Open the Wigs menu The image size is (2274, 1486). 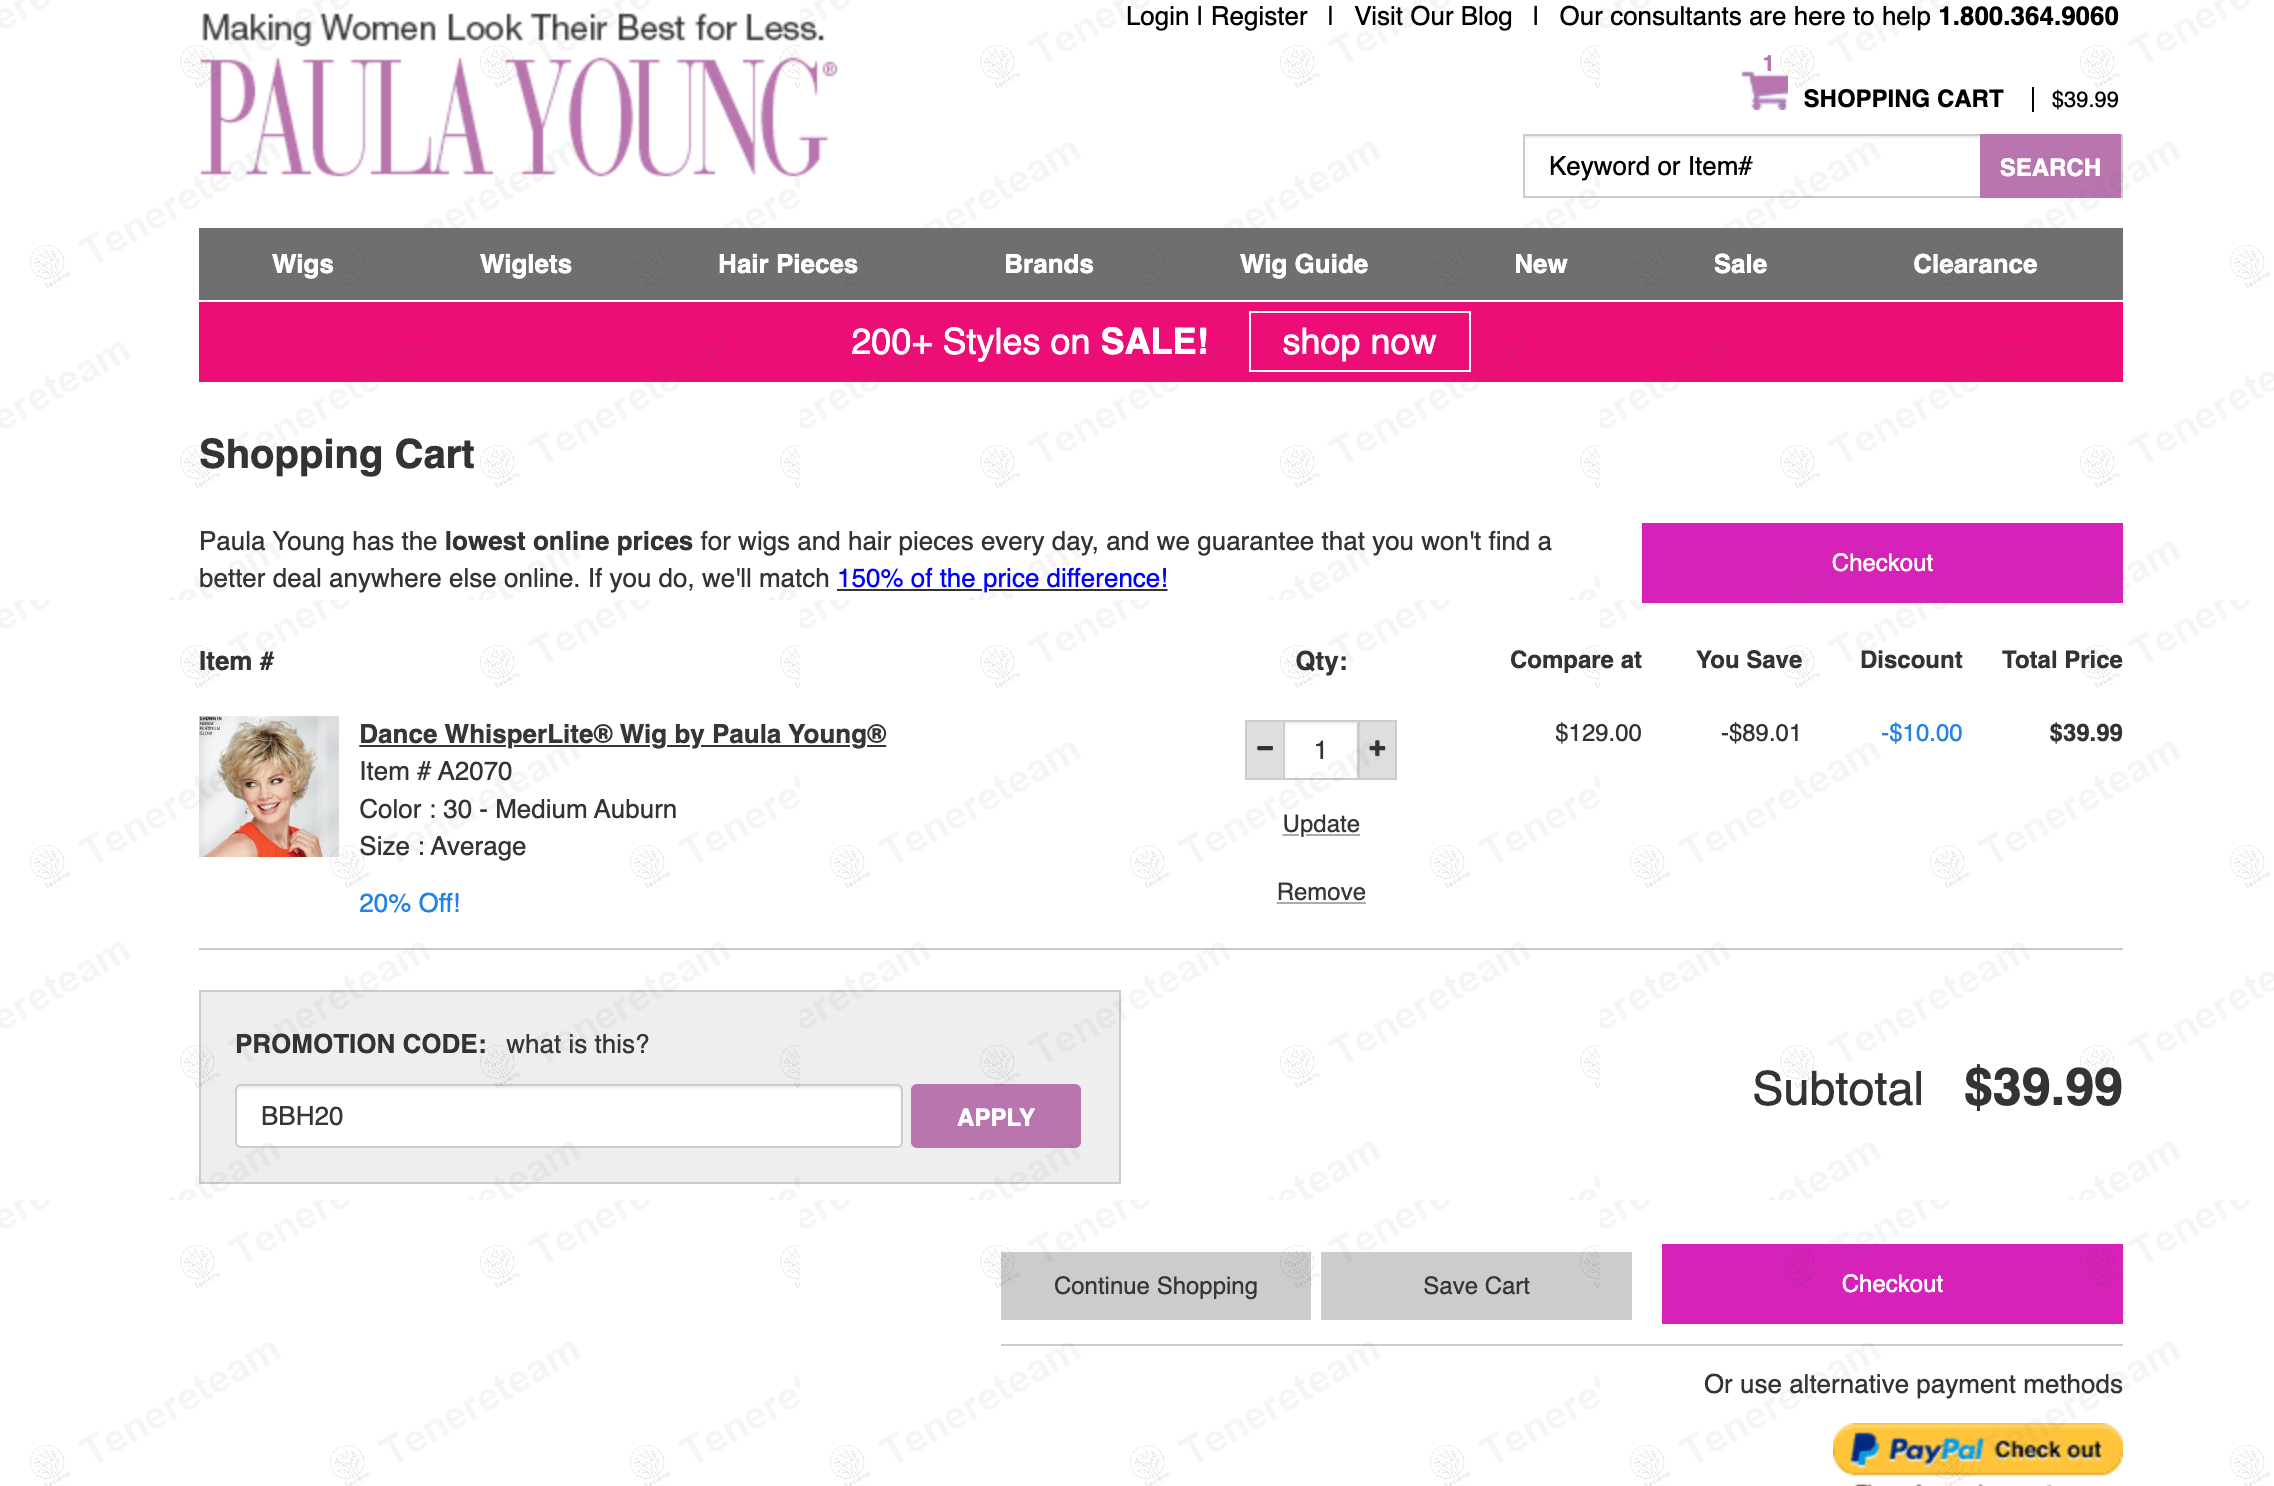coord(302,264)
